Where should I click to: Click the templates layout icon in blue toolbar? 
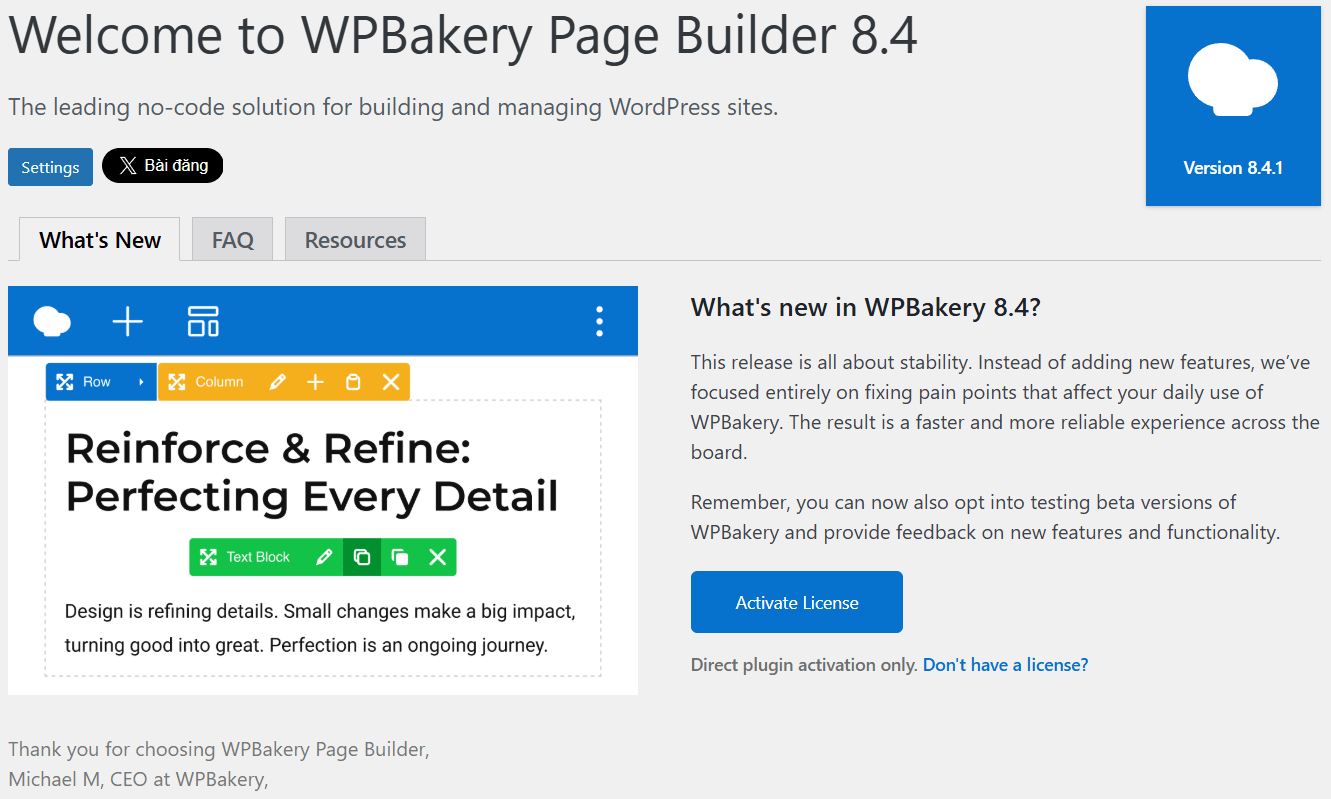click(203, 322)
